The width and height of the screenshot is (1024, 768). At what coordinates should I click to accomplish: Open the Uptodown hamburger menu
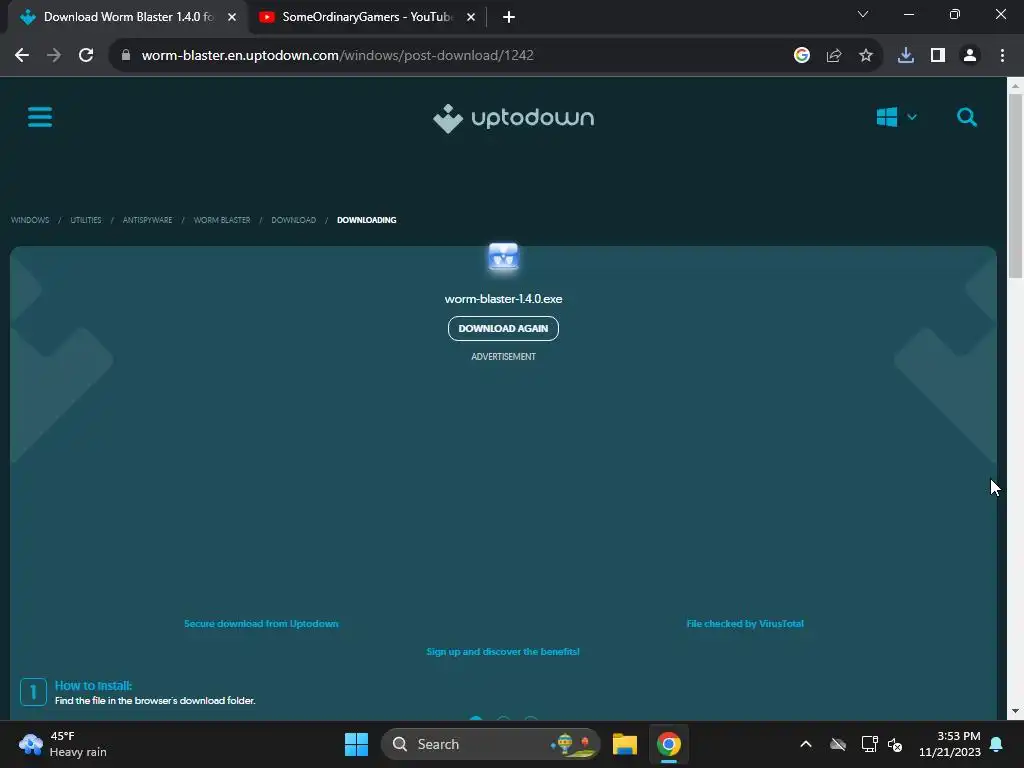tap(40, 118)
